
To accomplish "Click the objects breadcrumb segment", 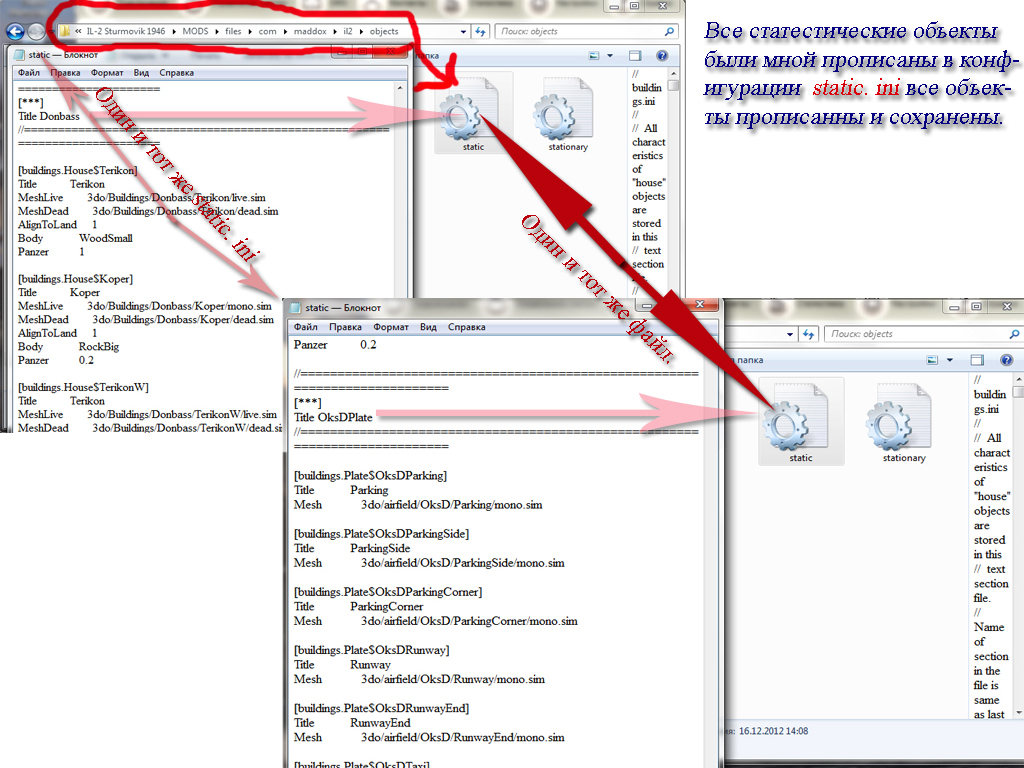I will 384,31.
